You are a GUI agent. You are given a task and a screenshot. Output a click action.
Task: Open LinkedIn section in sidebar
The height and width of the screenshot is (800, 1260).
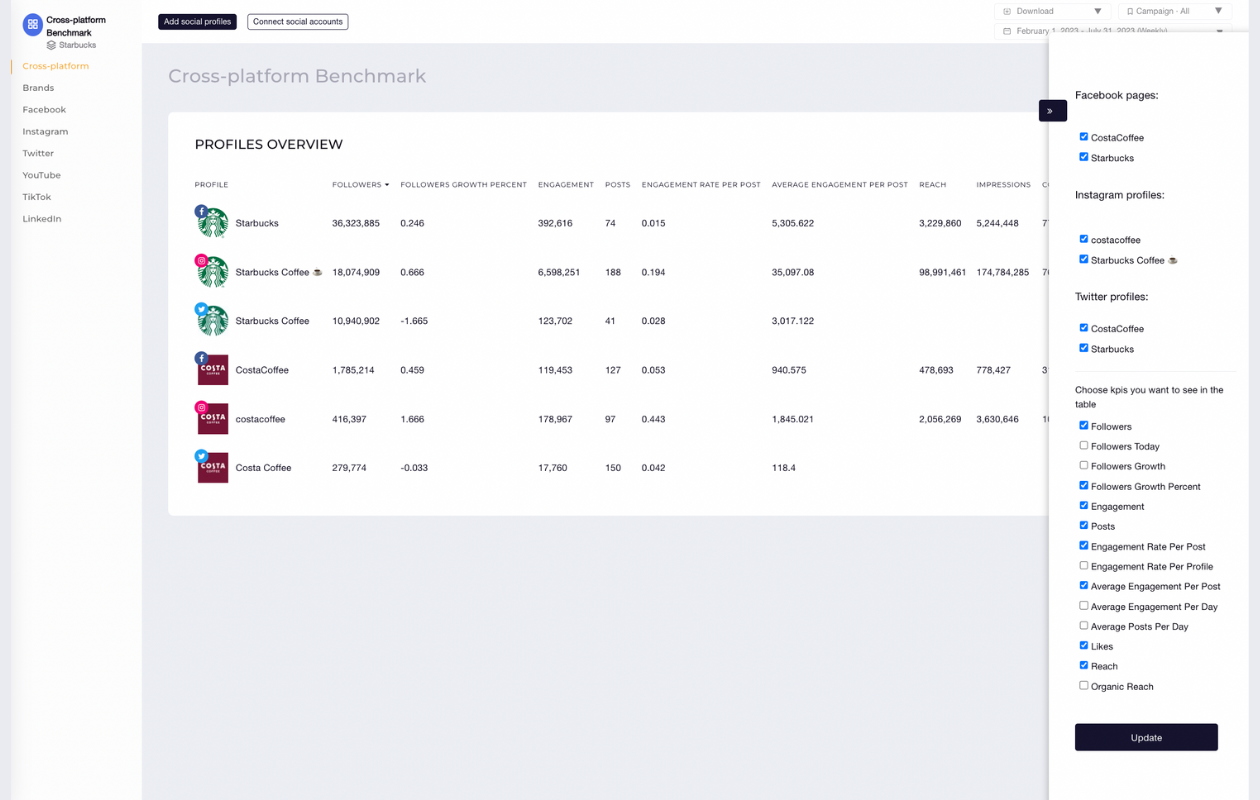pyautogui.click(x=42, y=219)
